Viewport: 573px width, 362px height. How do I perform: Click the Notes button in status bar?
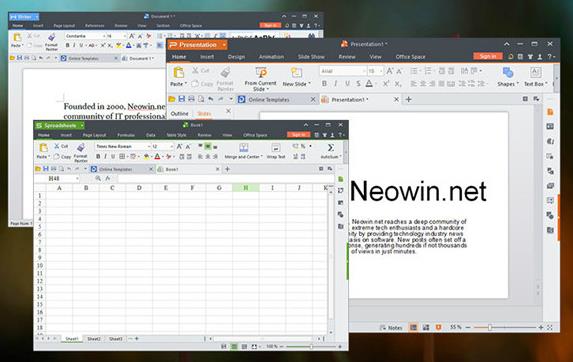coord(391,328)
